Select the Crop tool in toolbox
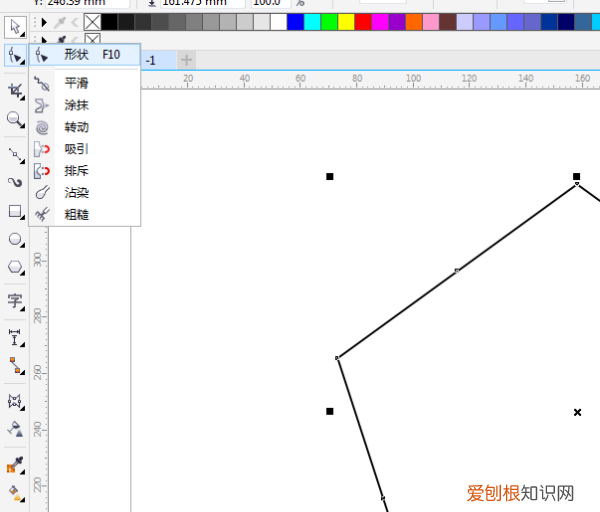The width and height of the screenshot is (600, 512). coord(15,90)
